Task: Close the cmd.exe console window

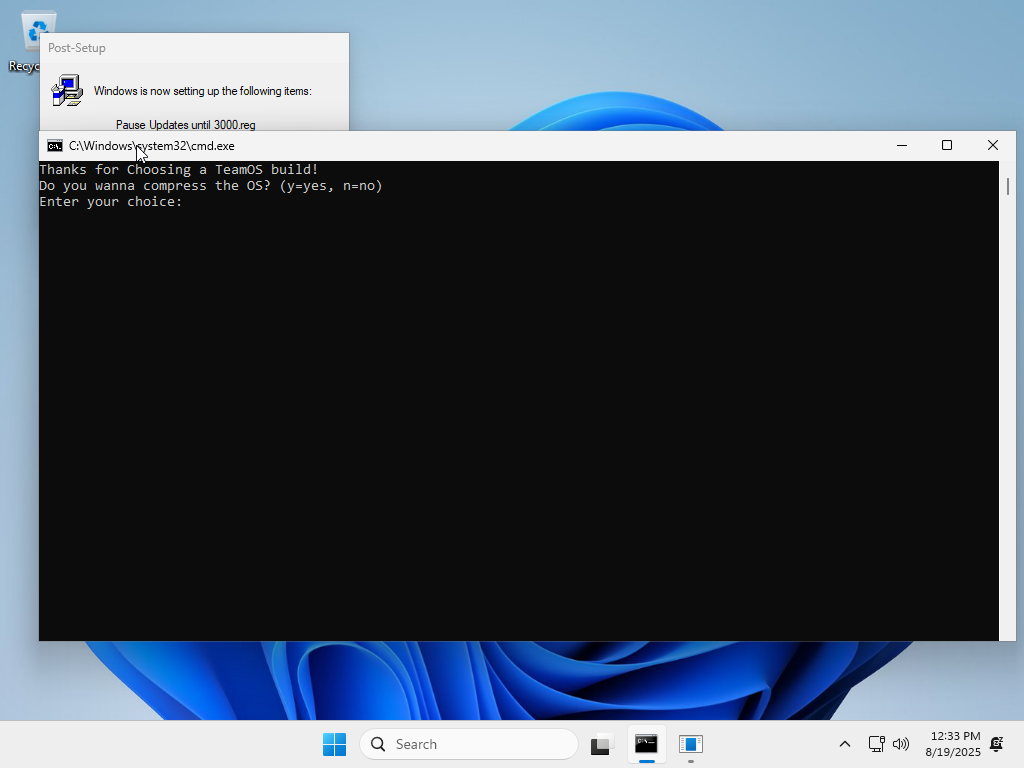Action: (x=993, y=146)
